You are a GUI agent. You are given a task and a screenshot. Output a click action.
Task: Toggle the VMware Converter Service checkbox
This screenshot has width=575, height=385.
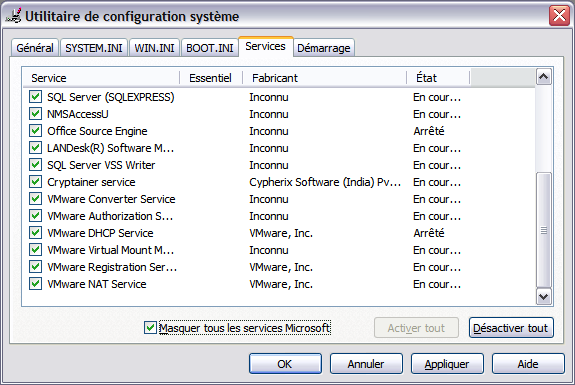point(36,199)
